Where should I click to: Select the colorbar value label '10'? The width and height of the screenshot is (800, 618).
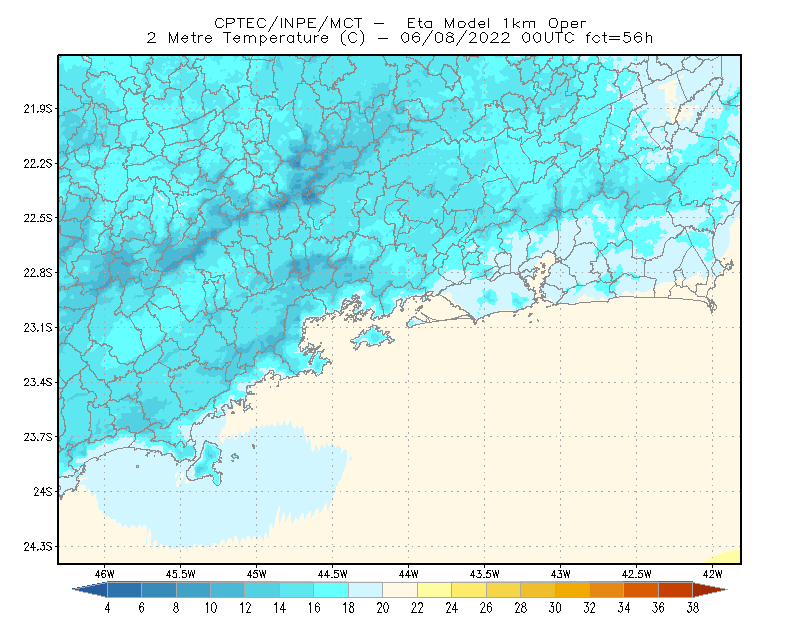(x=211, y=608)
